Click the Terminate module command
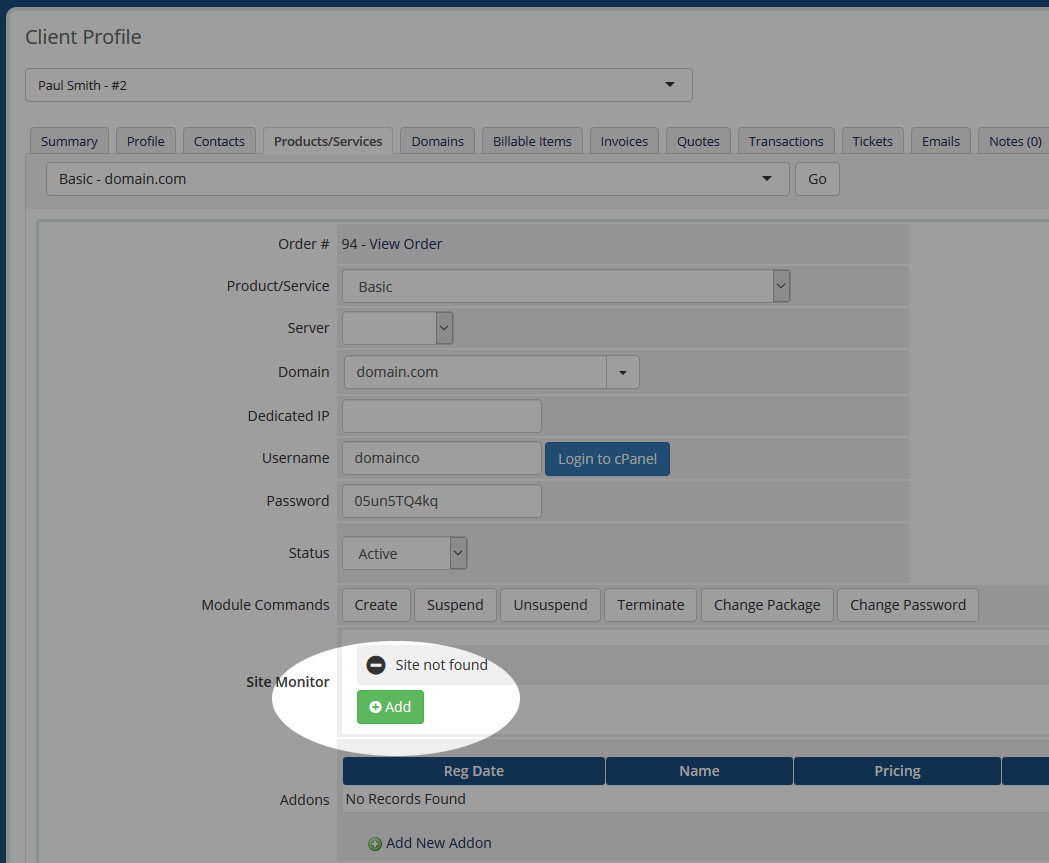Image resolution: width=1049 pixels, height=863 pixels. (650, 604)
